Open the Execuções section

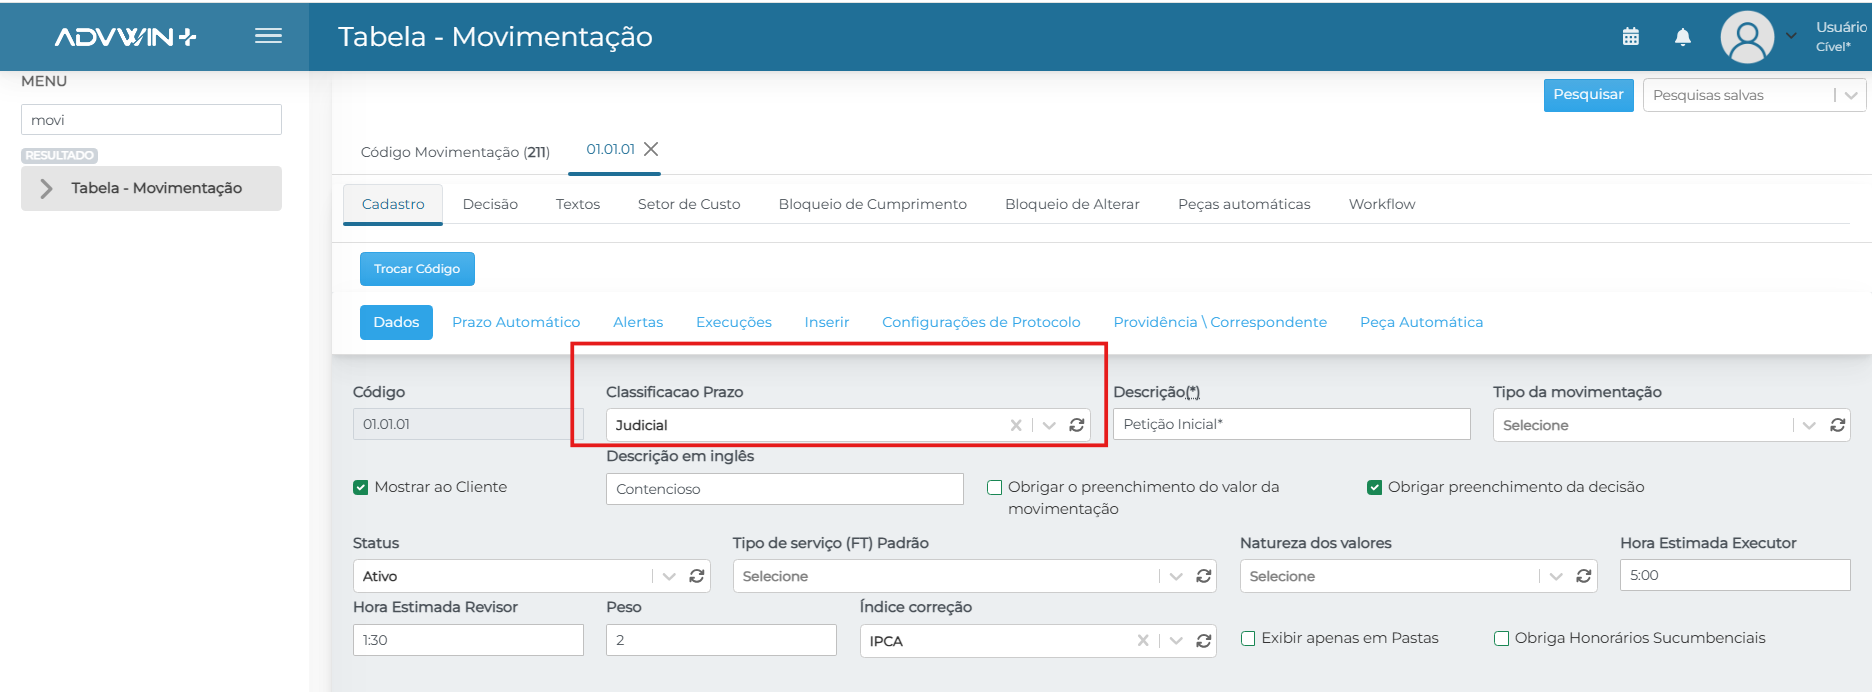(x=734, y=322)
